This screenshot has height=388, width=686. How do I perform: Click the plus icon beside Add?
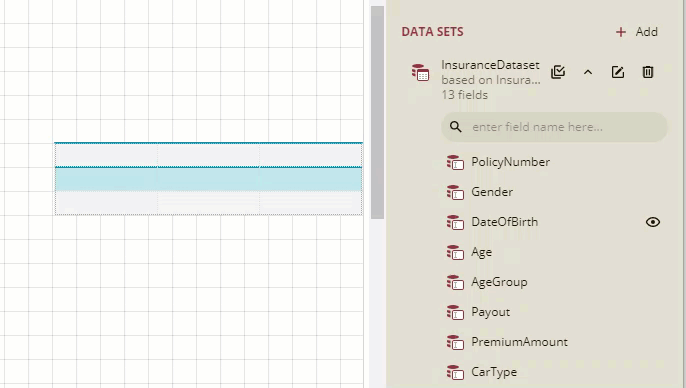pos(620,32)
